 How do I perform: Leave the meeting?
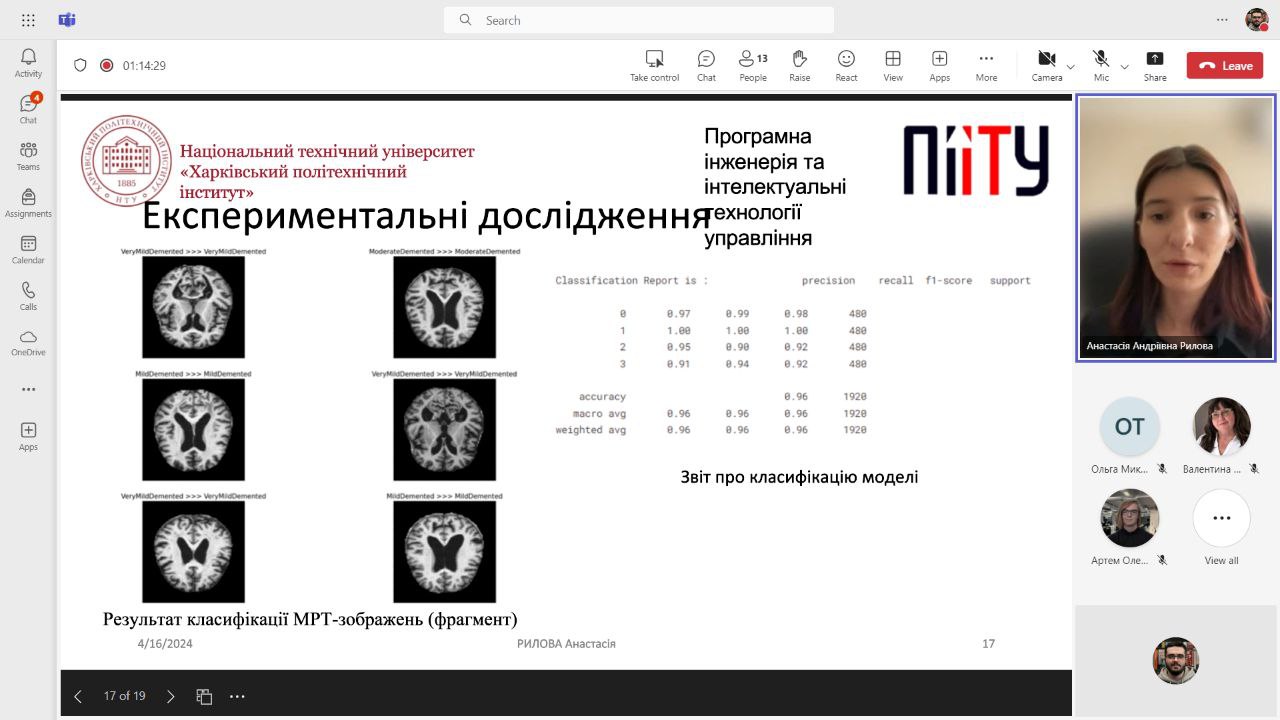tap(1225, 66)
